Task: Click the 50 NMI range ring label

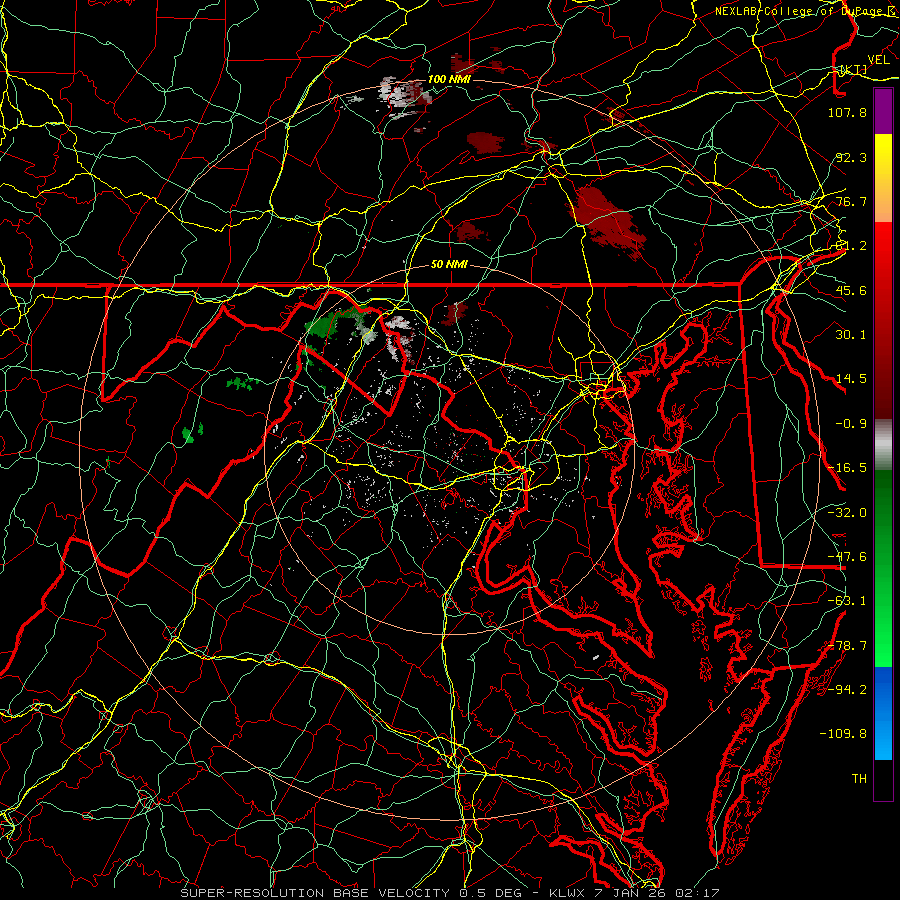Action: (x=449, y=265)
